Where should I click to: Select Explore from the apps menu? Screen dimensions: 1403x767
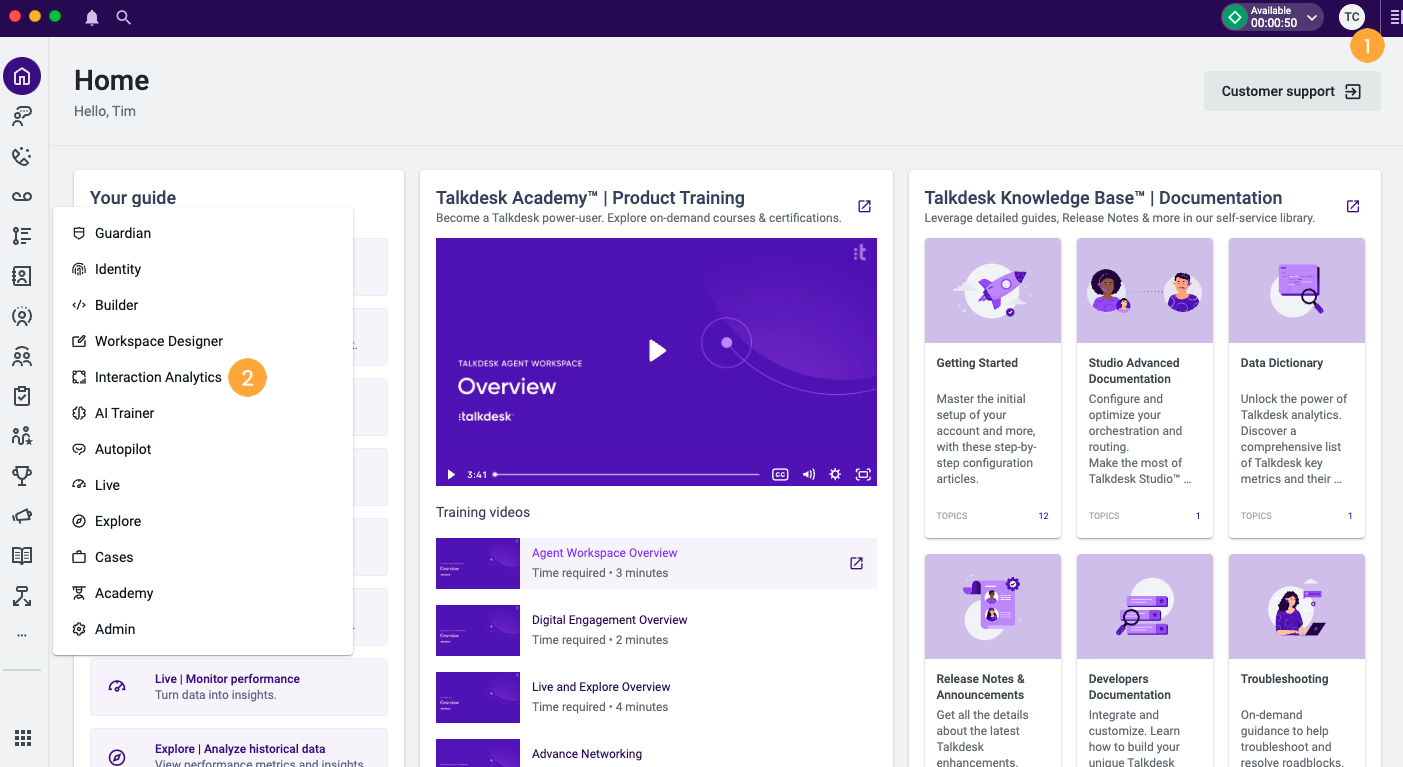203,521
